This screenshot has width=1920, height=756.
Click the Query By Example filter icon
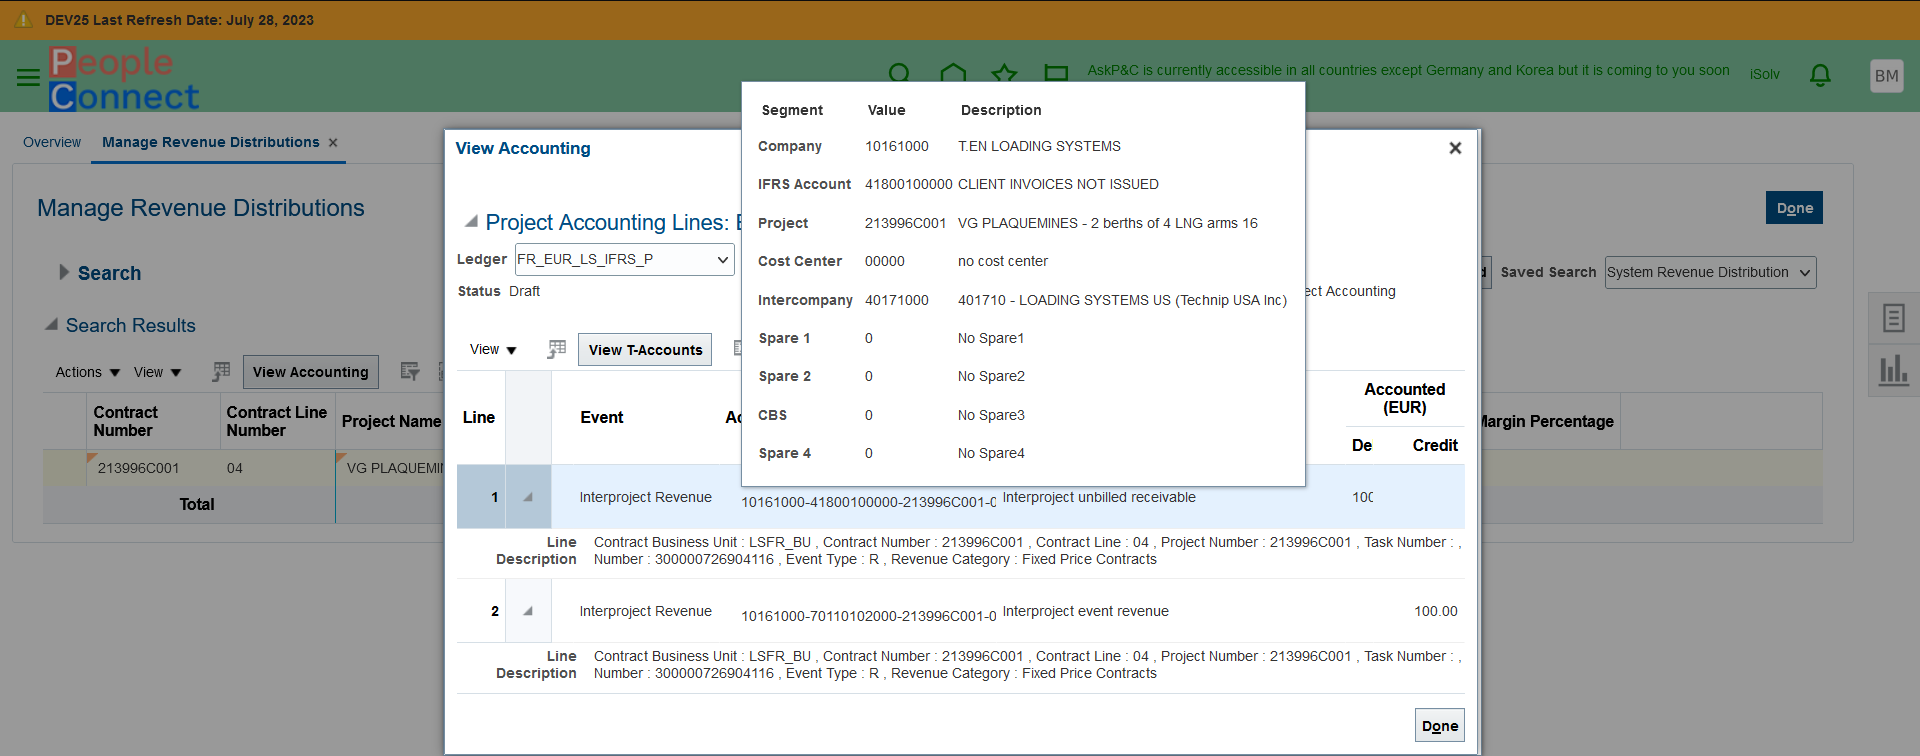pyautogui.click(x=410, y=372)
